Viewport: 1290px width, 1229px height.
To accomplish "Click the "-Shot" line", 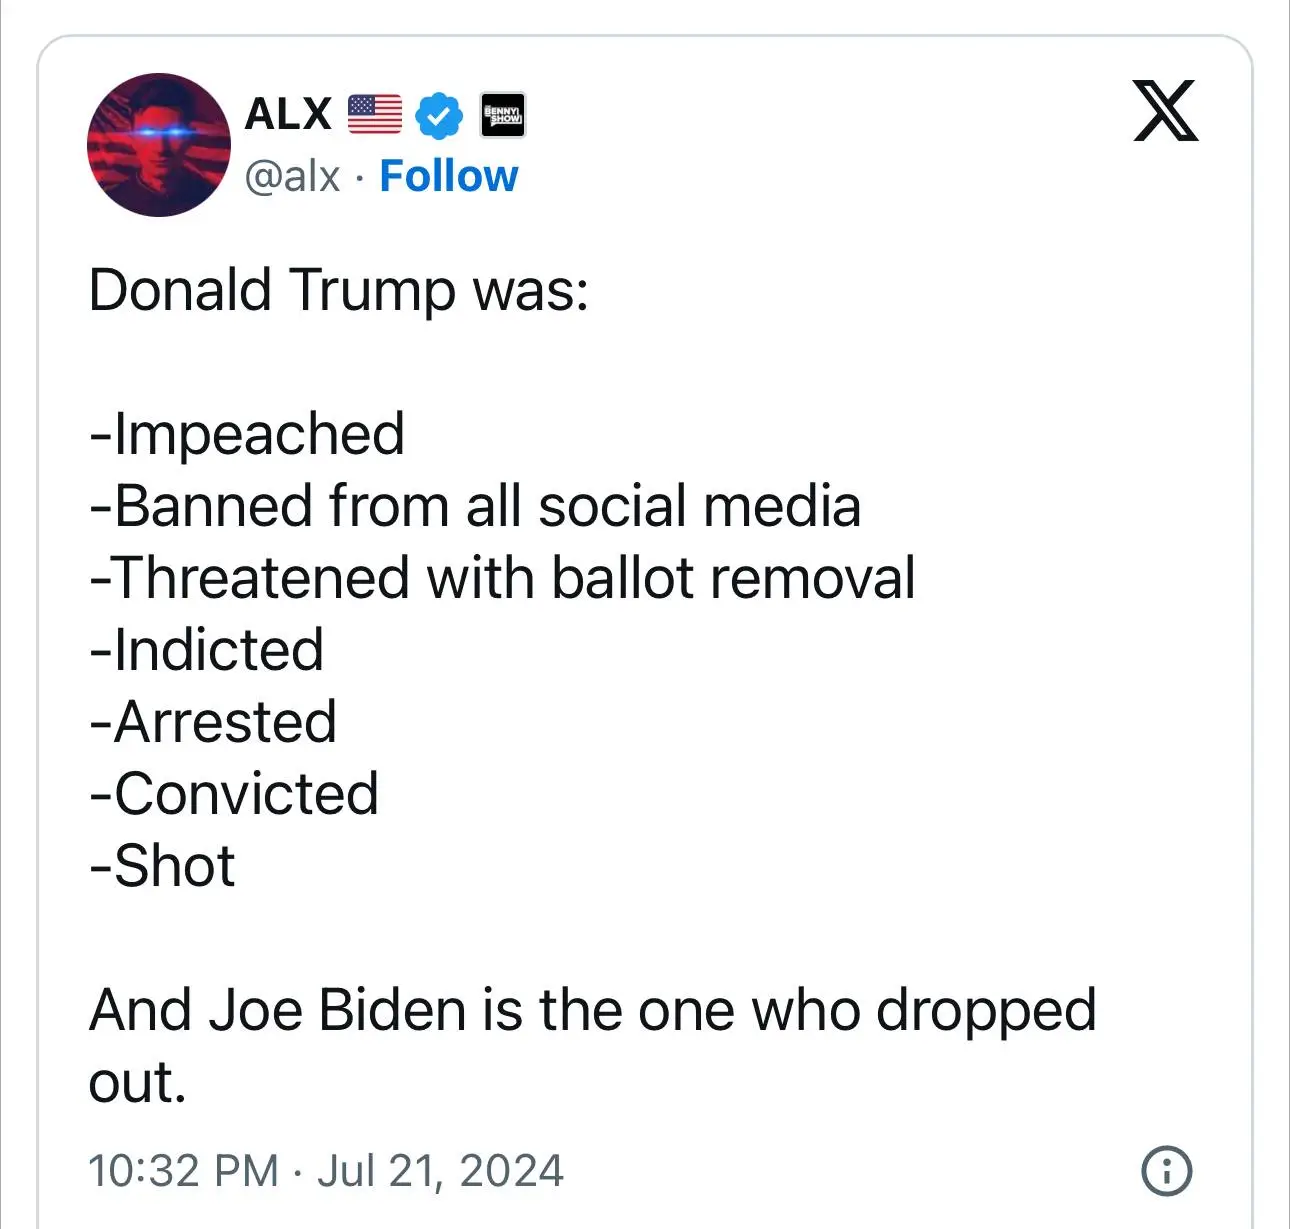I will point(162,866).
